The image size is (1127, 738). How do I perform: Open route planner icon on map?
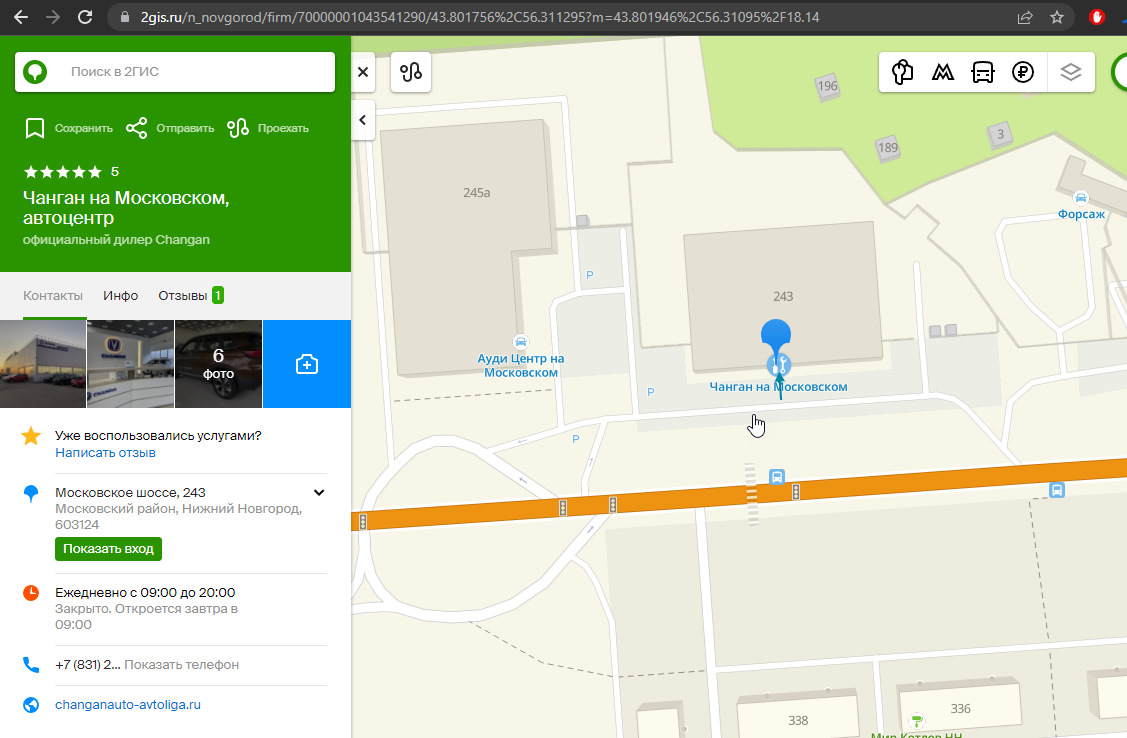click(411, 72)
